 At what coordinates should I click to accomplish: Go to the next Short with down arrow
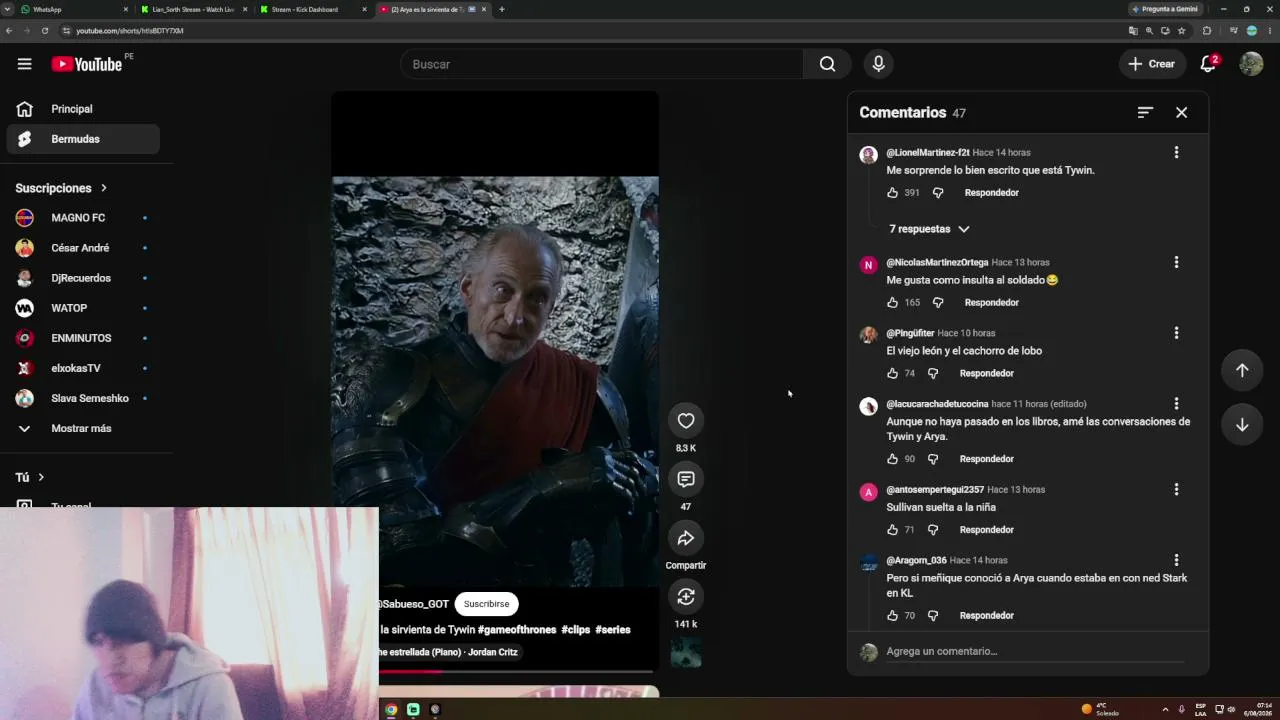[1242, 424]
